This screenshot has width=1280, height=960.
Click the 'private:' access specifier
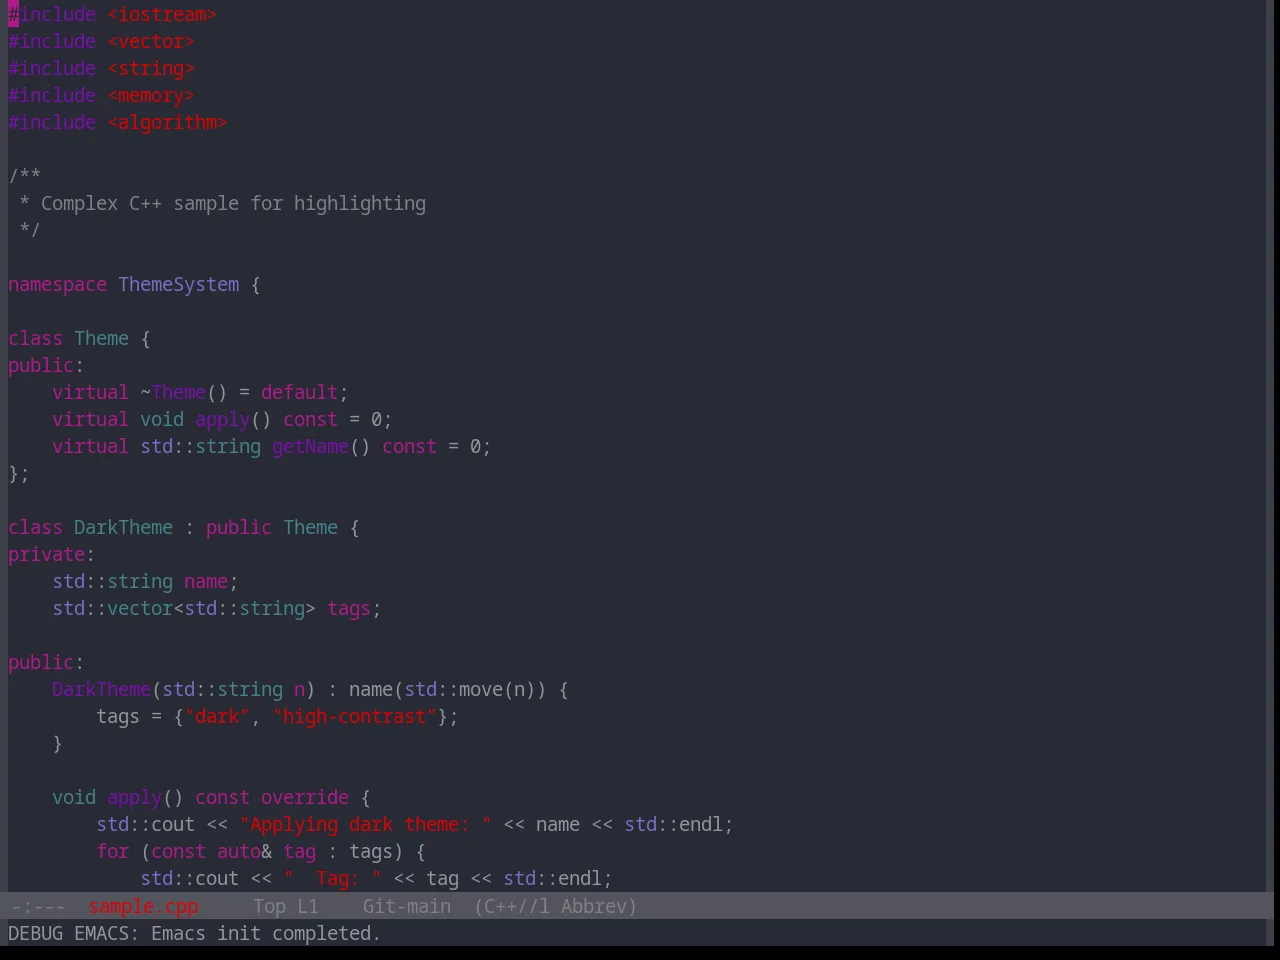tap(51, 555)
